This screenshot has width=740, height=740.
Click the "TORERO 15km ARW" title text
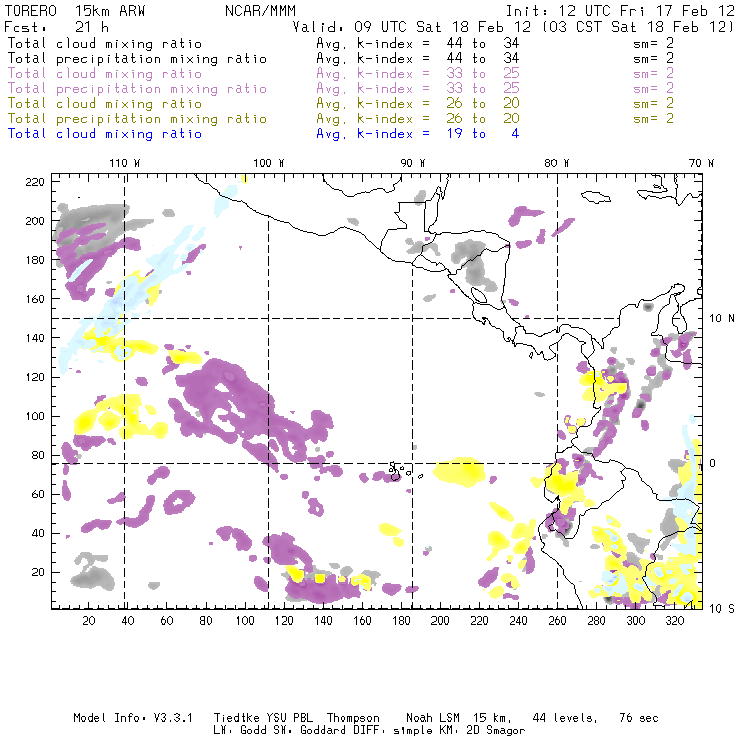75,10
